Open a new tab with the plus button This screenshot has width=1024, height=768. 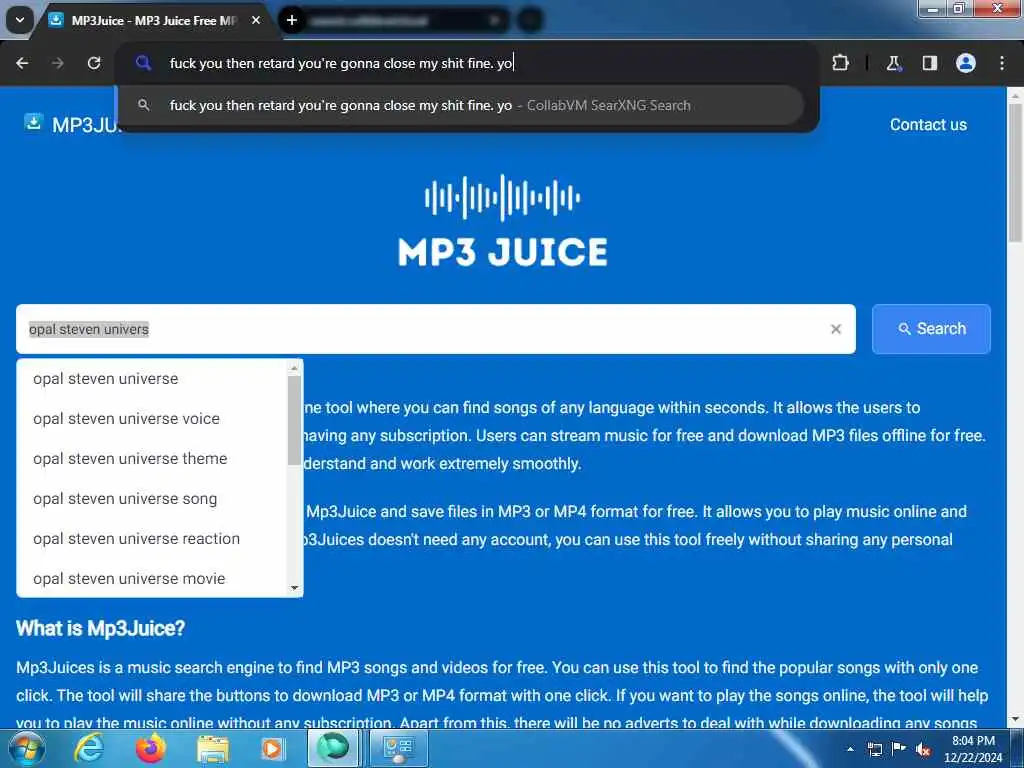[x=292, y=20]
